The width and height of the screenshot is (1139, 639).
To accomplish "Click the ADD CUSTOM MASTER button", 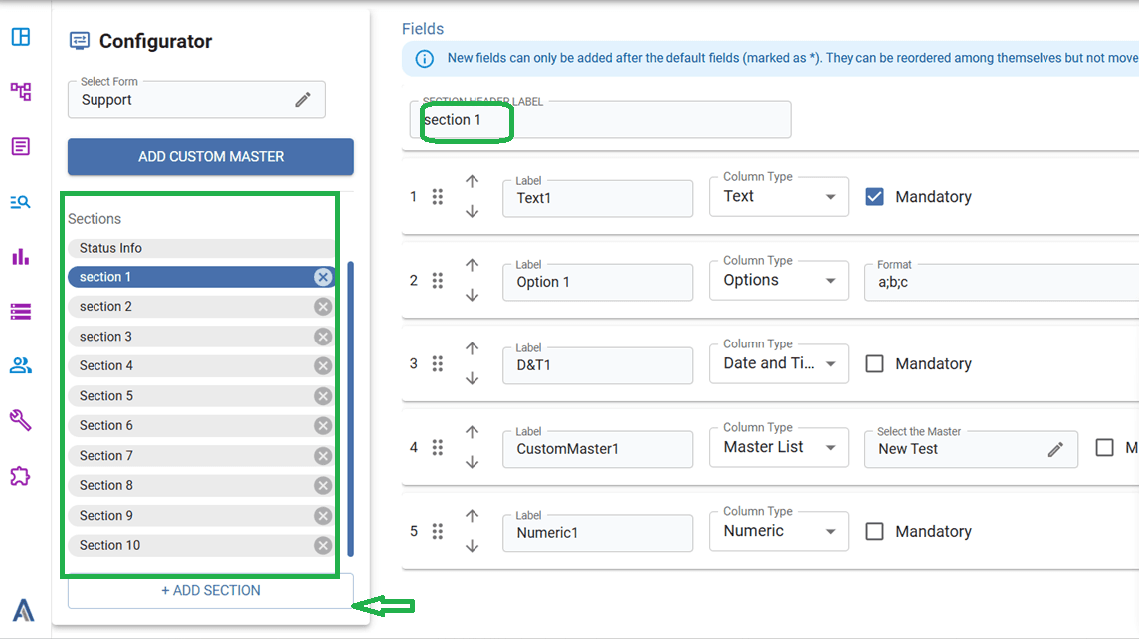I will coord(211,157).
